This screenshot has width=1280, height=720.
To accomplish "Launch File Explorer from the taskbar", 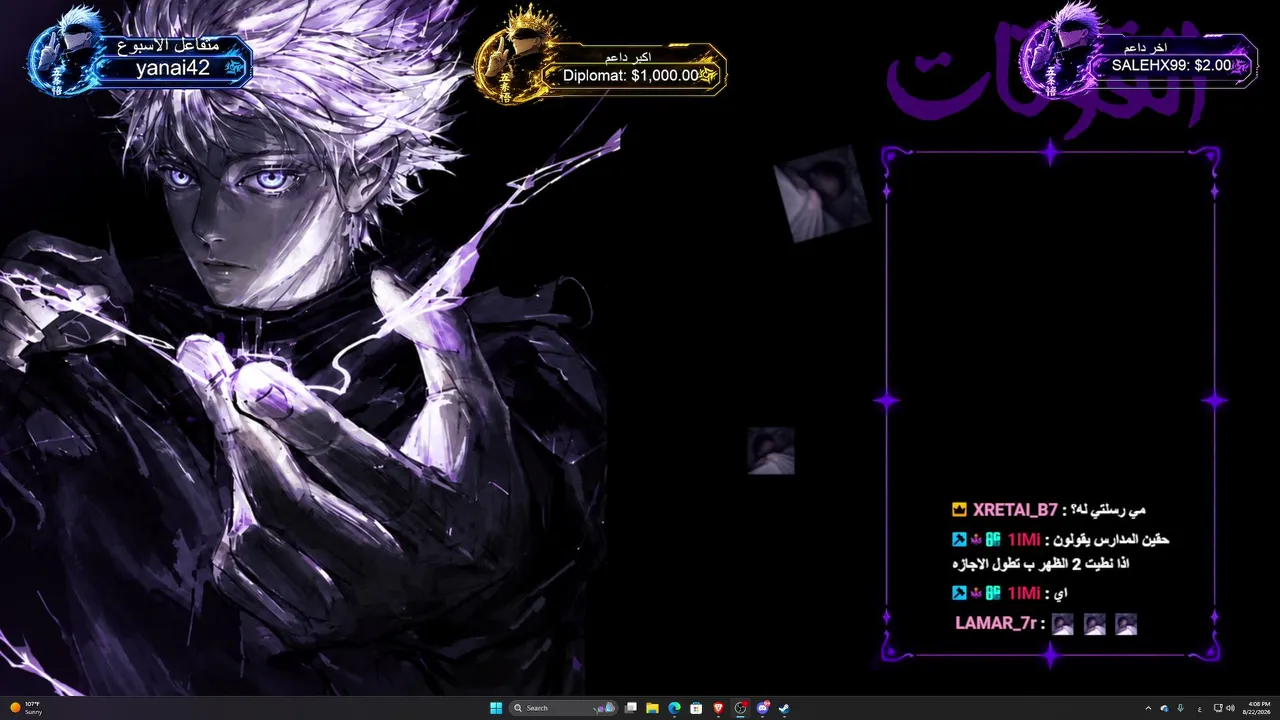I will (x=652, y=708).
